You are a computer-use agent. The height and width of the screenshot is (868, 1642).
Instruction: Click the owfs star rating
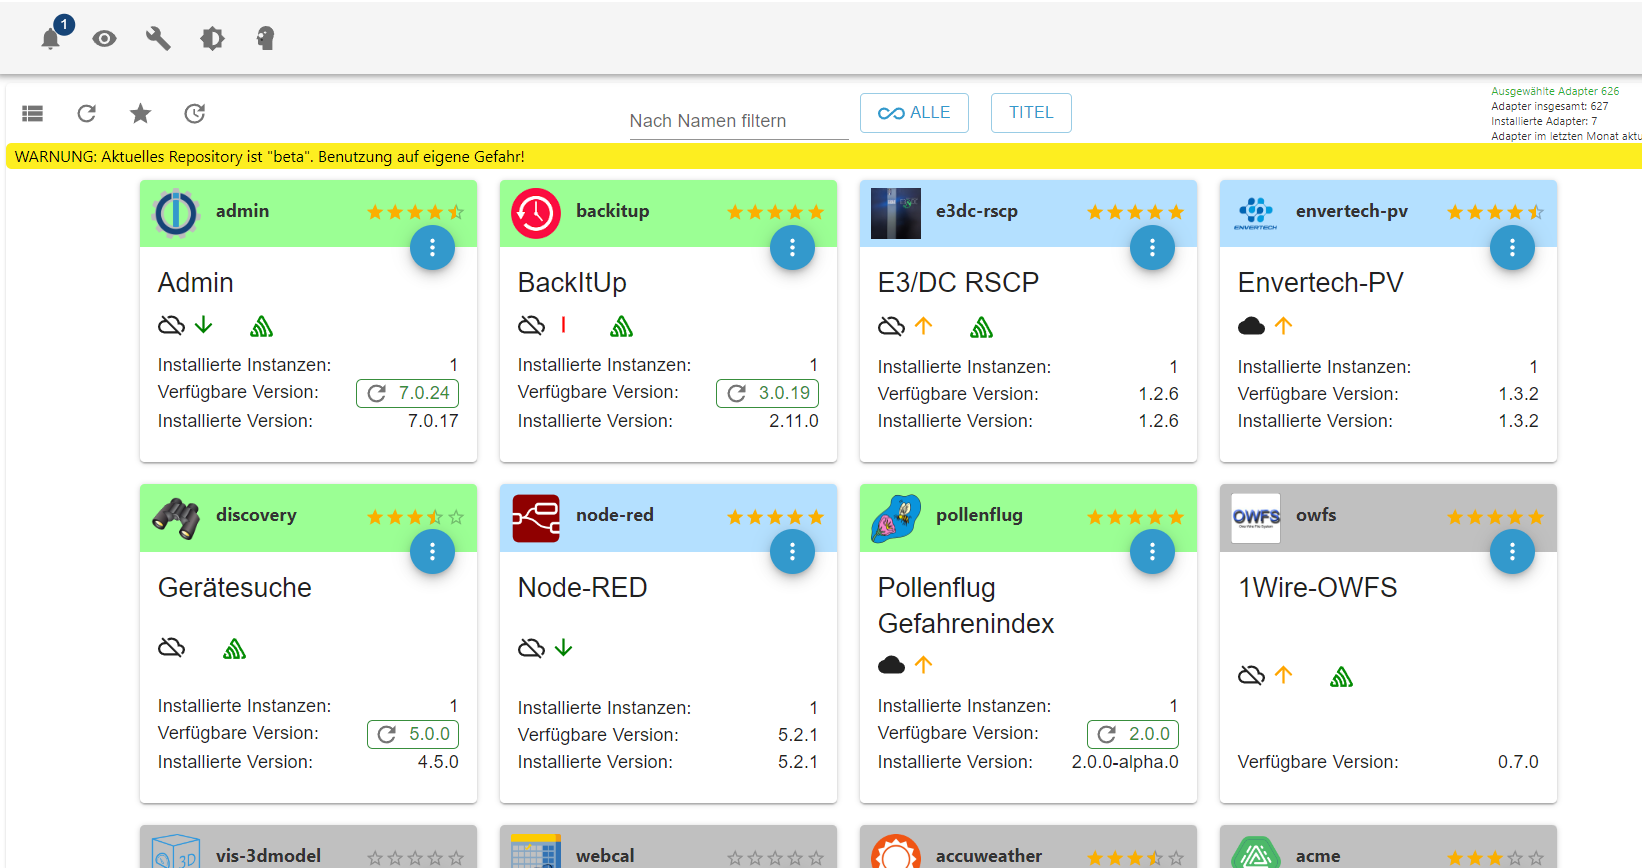click(1495, 517)
